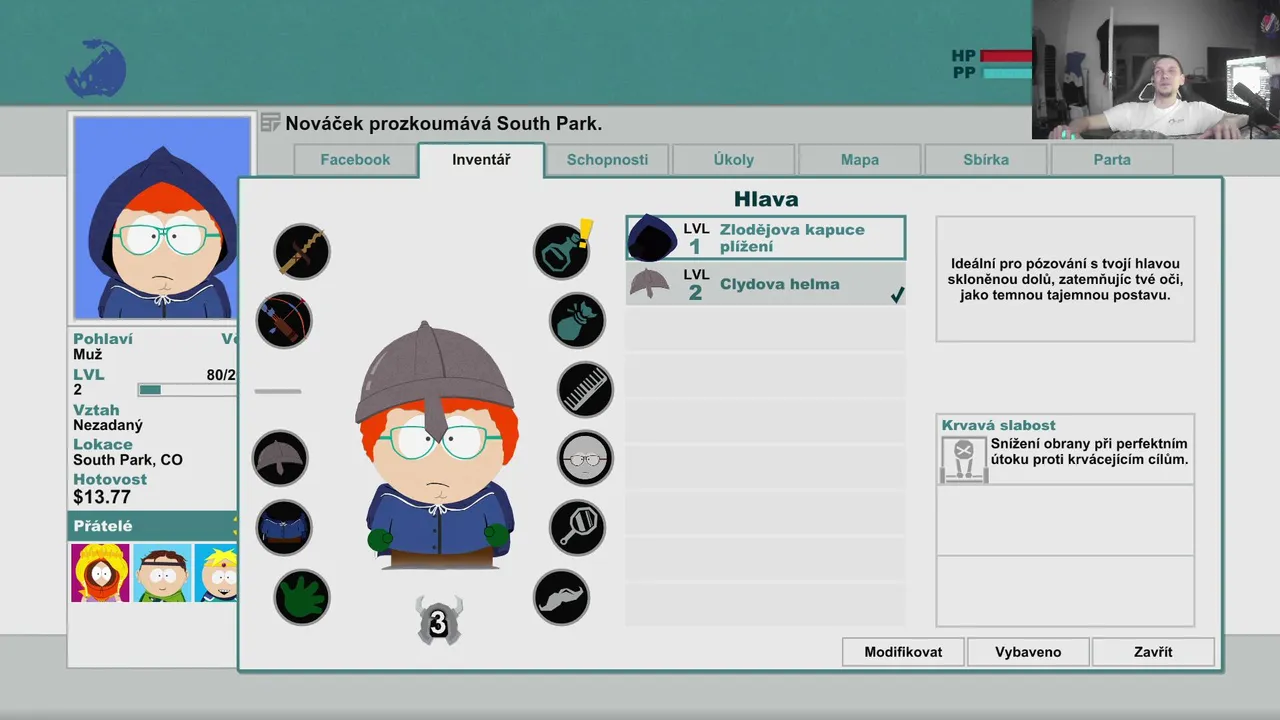The image size is (1280, 720).
Task: Click the red HP bar
Action: [x=1006, y=56]
